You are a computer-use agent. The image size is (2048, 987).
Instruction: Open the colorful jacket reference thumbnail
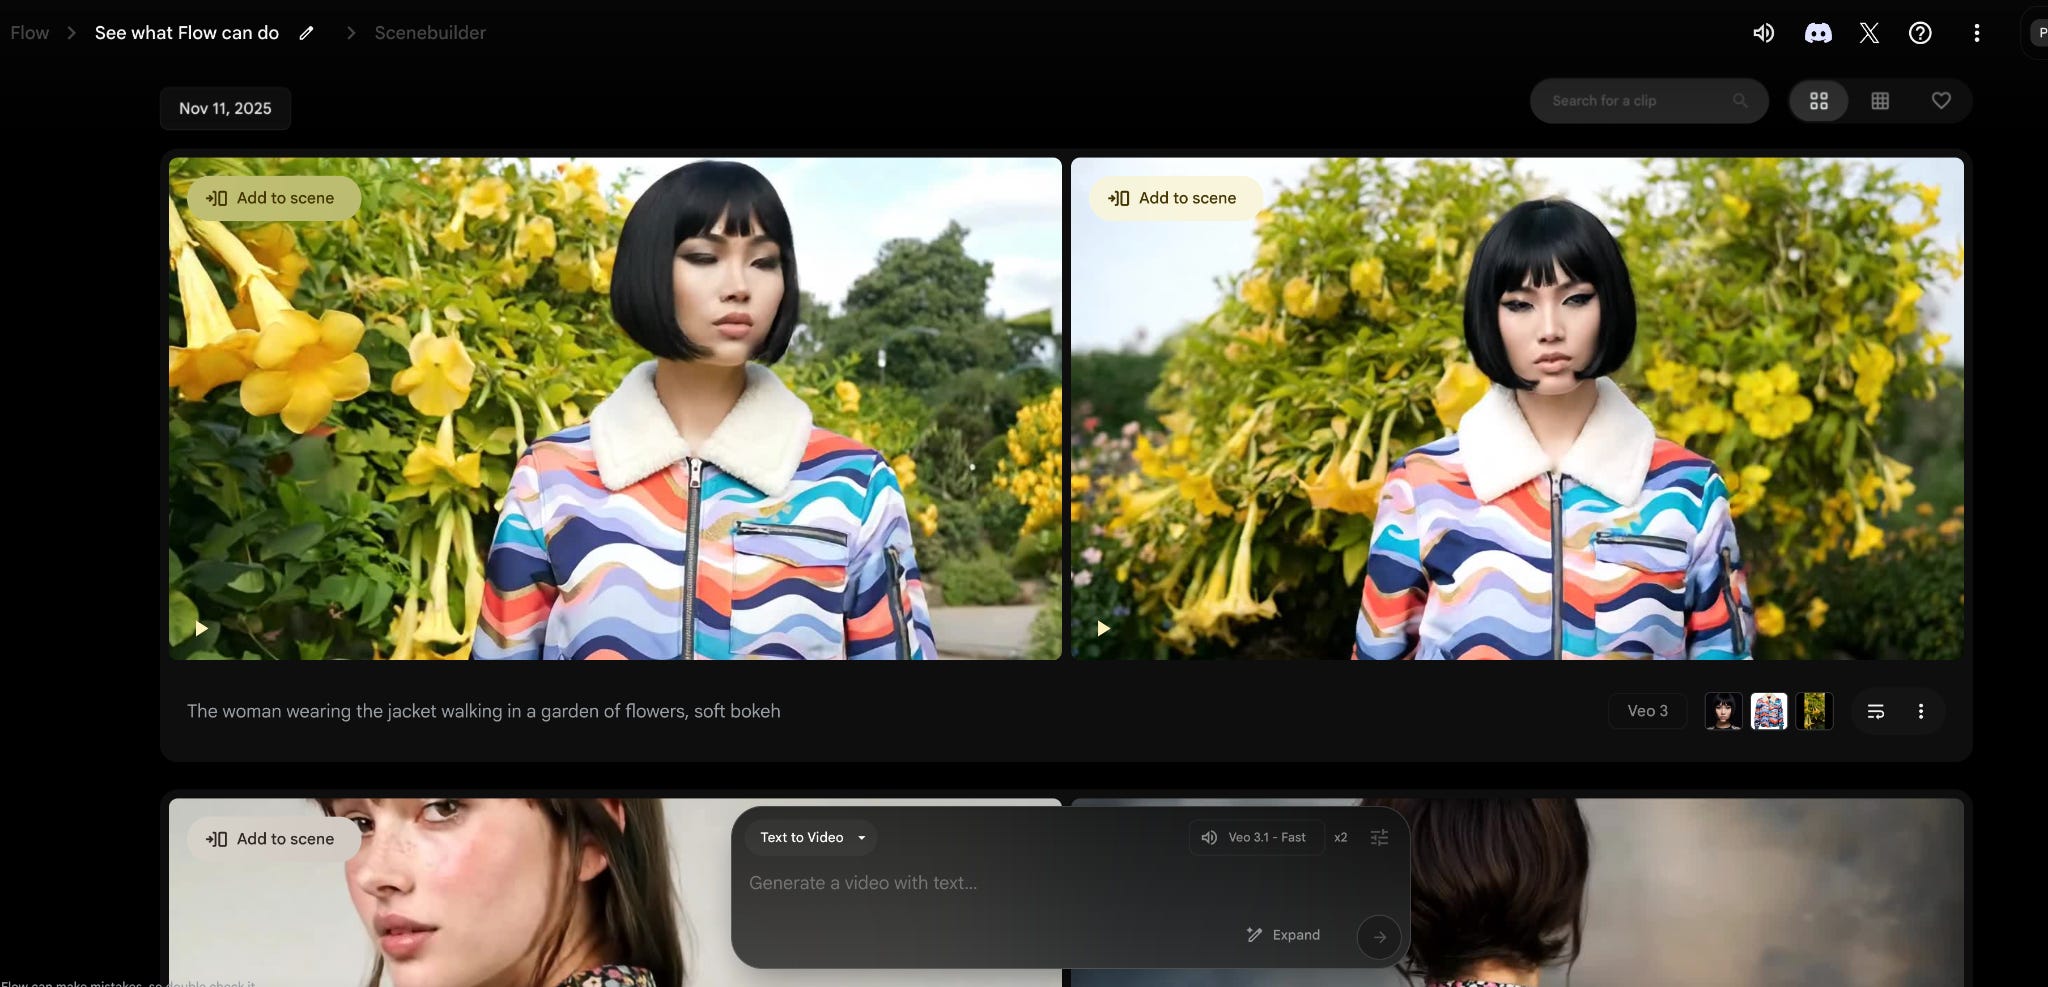1769,711
